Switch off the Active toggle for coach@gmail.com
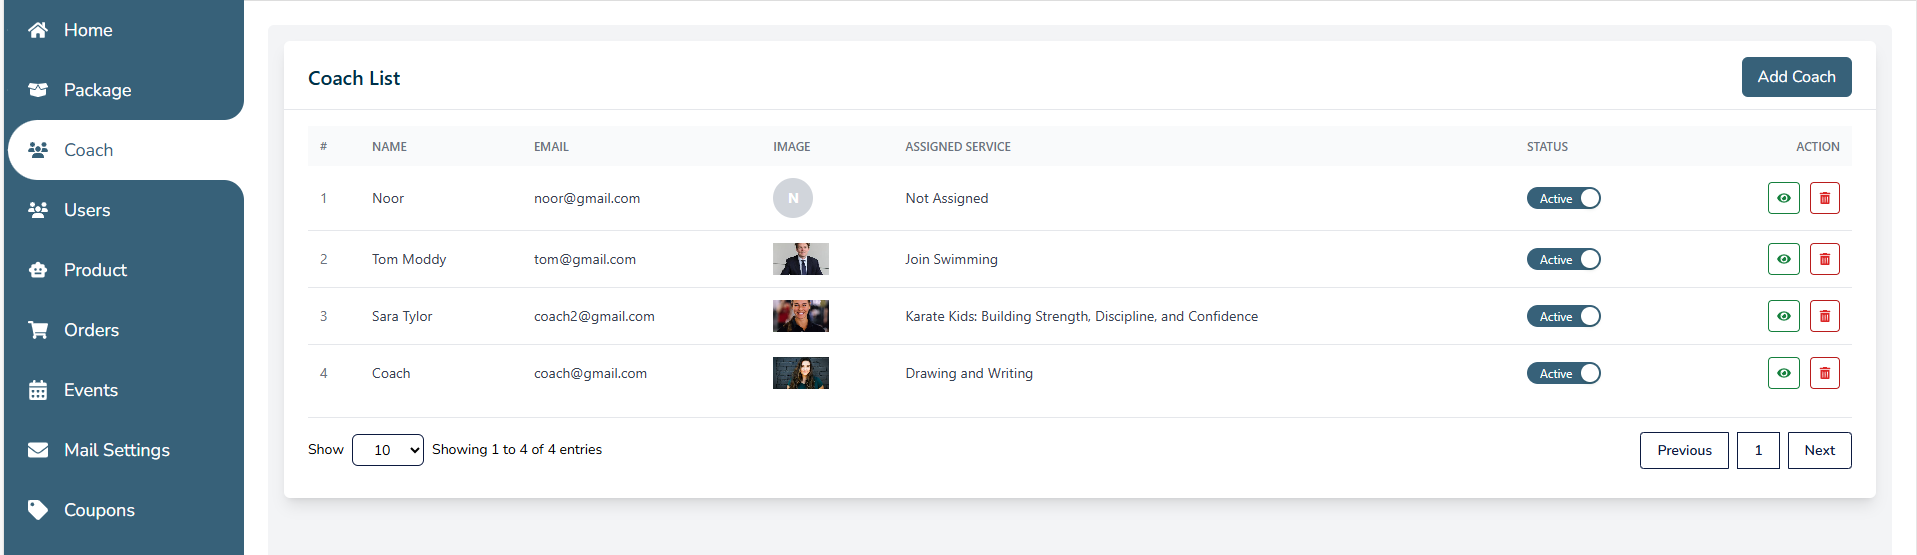Viewport: 1917px width, 555px height. click(1563, 373)
